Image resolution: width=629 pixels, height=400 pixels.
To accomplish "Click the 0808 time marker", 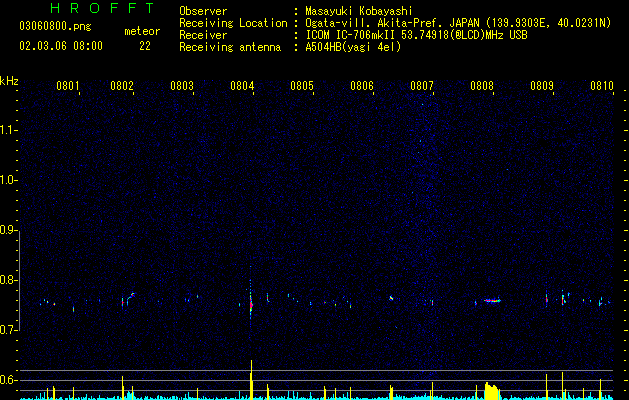I will pyautogui.click(x=482, y=86).
